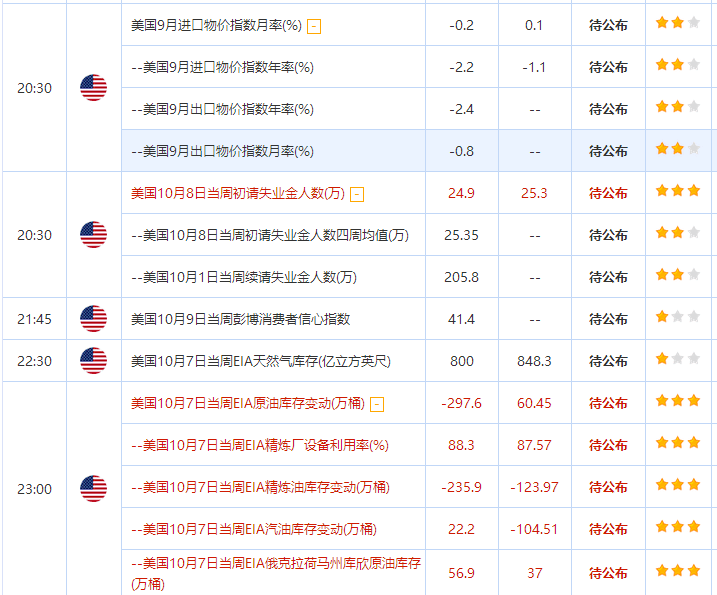
Task: Click the US flag beside 23:00
Action: point(93,488)
